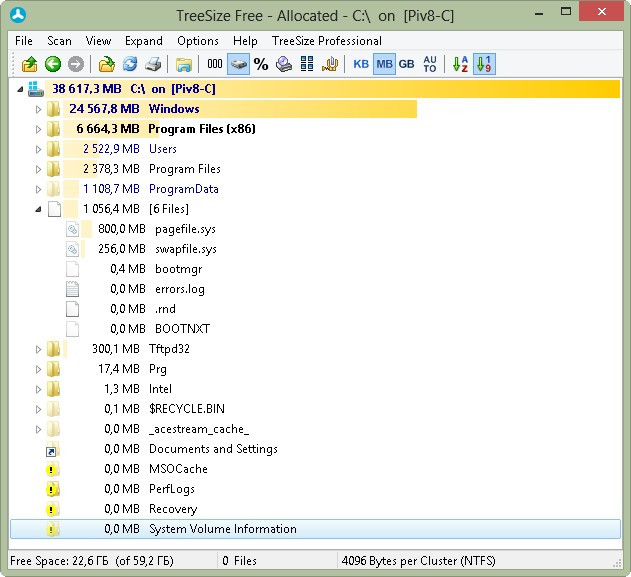Image resolution: width=631 pixels, height=577 pixels.
Task: Collapse the [6 Files] group
Action: [x=38, y=209]
